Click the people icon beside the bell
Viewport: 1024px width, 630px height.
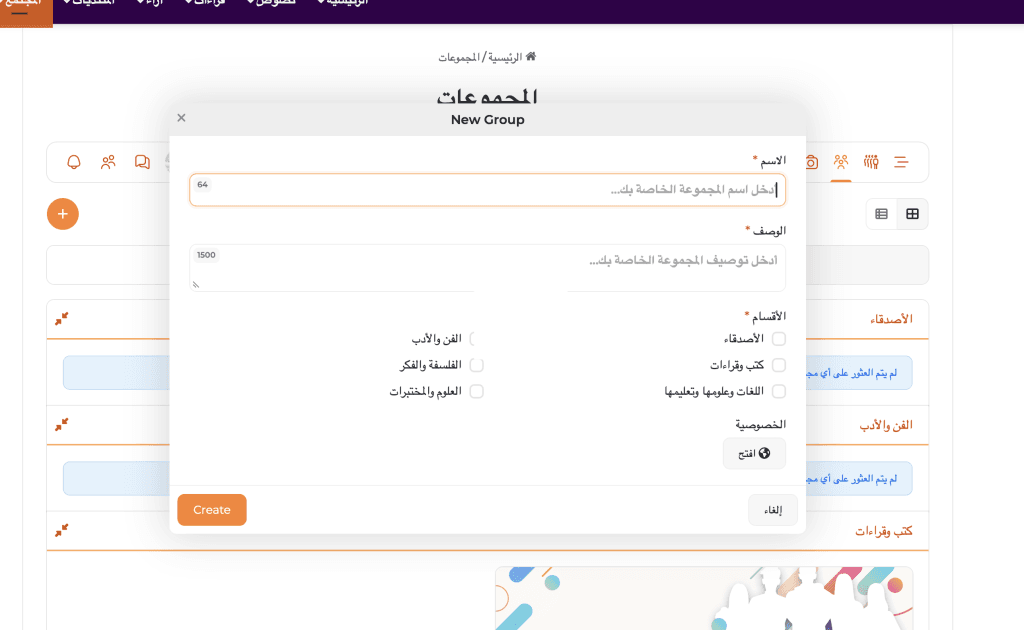[108, 162]
